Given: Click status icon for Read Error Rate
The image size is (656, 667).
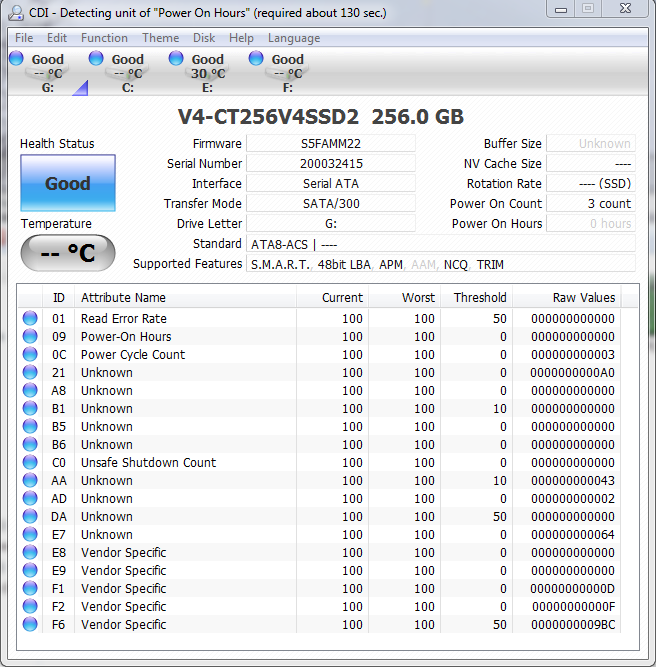Looking at the screenshot, I should (x=31, y=319).
